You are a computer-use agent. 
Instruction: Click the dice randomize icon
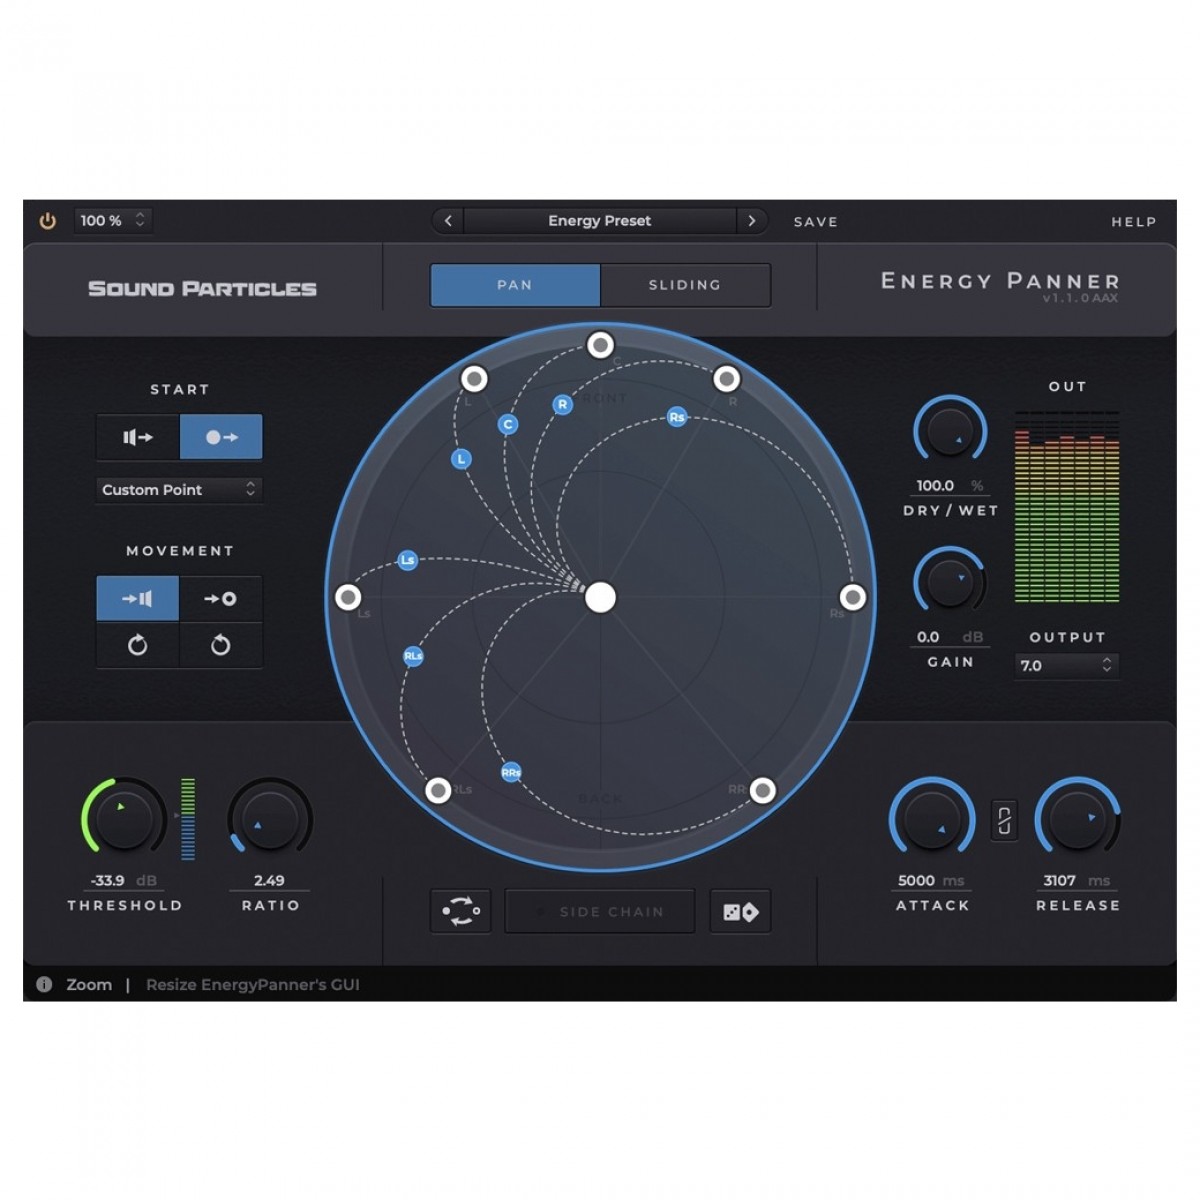(740, 912)
